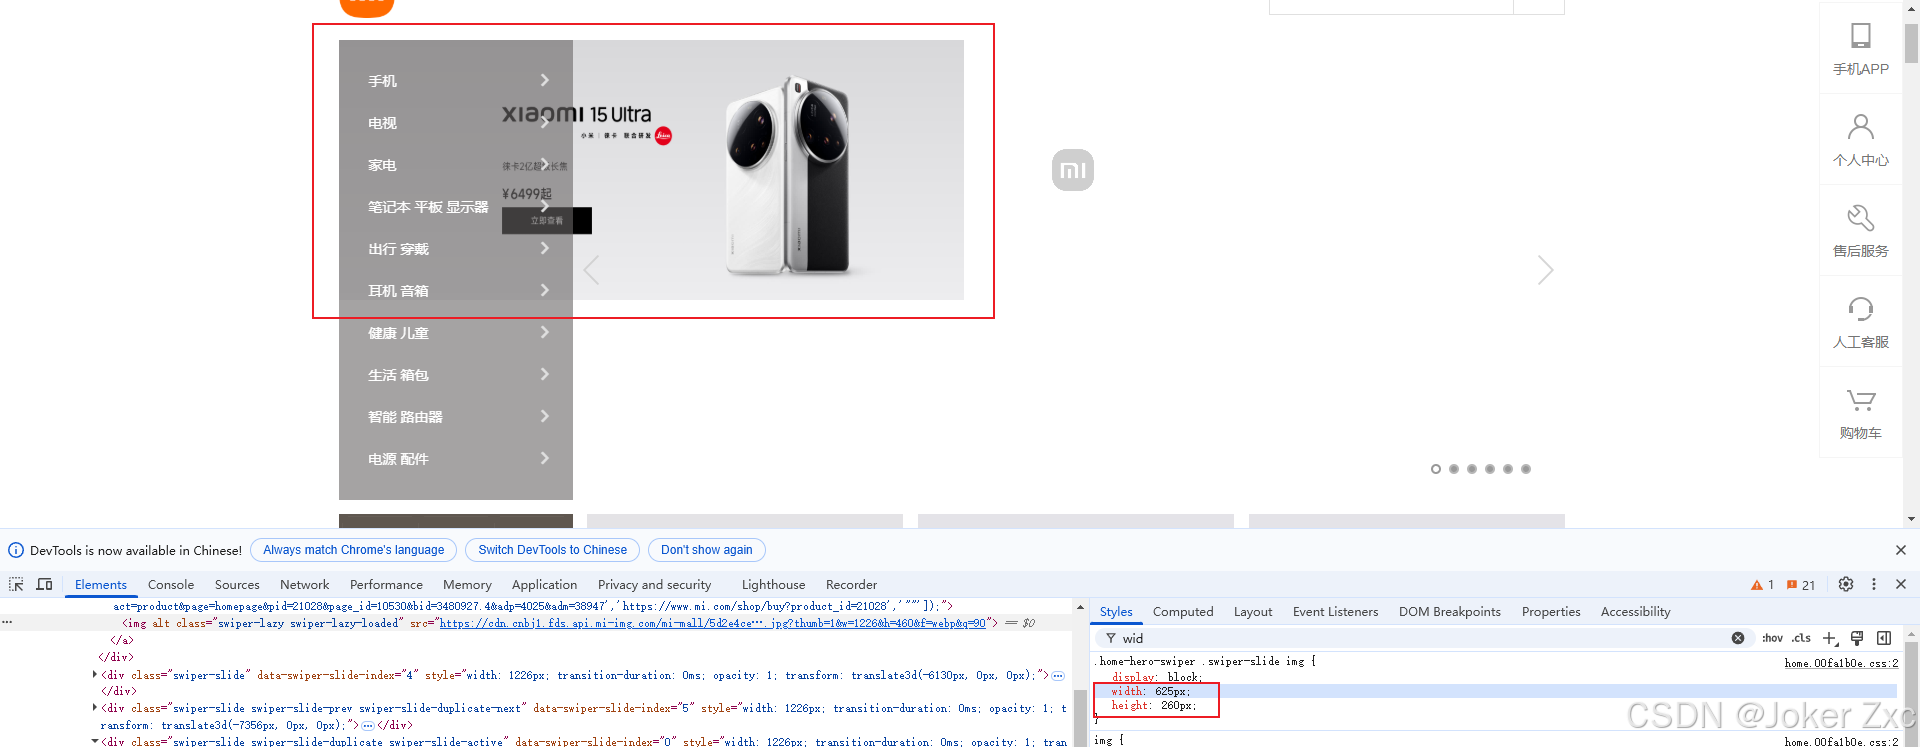Viewport: 1920px width, 747px height.
Task: Clear the styles filter text
Action: point(1738,638)
